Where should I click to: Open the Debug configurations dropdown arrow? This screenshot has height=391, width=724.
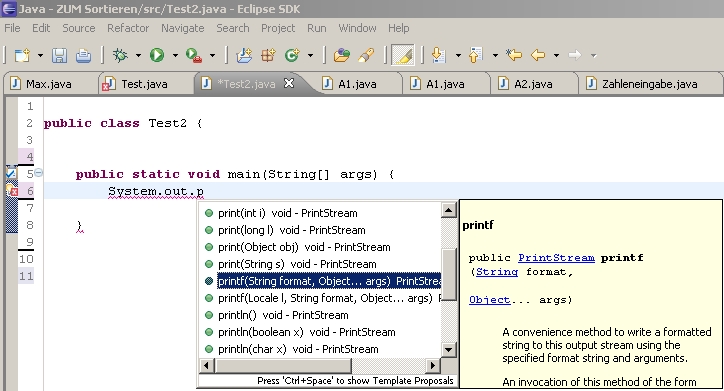[x=138, y=56]
